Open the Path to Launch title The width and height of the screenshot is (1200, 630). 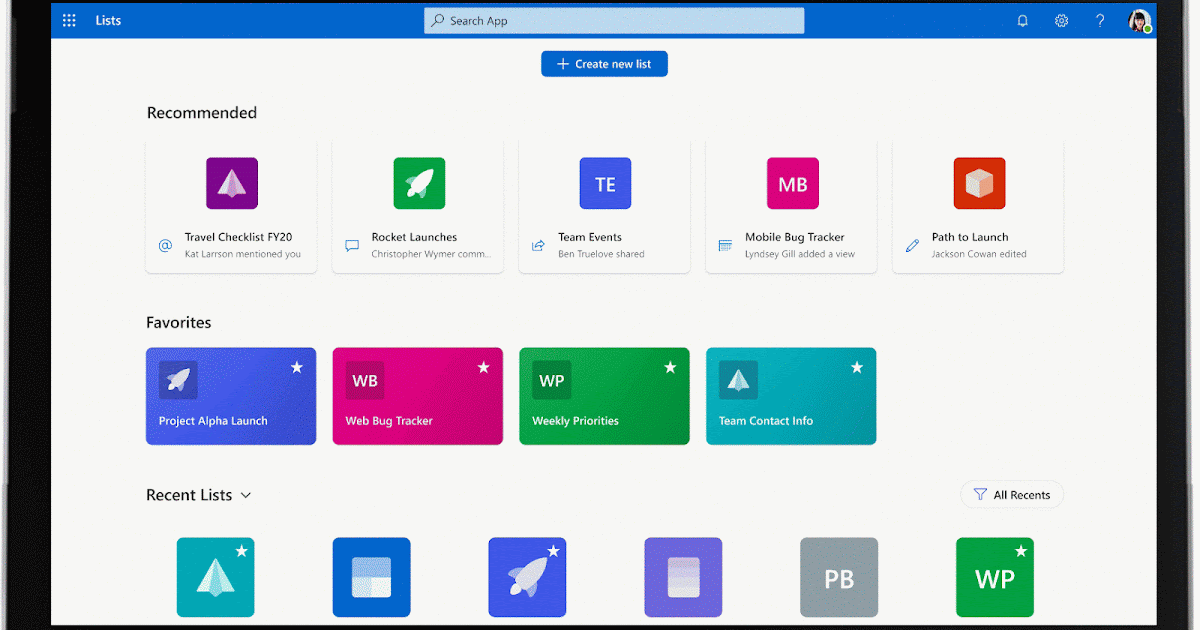click(970, 237)
